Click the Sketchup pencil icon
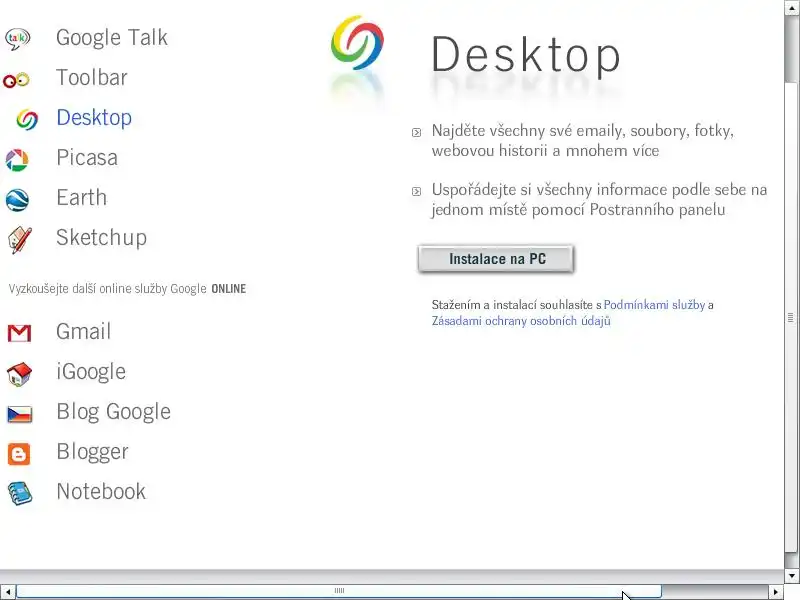This screenshot has height=600, width=800. [x=20, y=240]
